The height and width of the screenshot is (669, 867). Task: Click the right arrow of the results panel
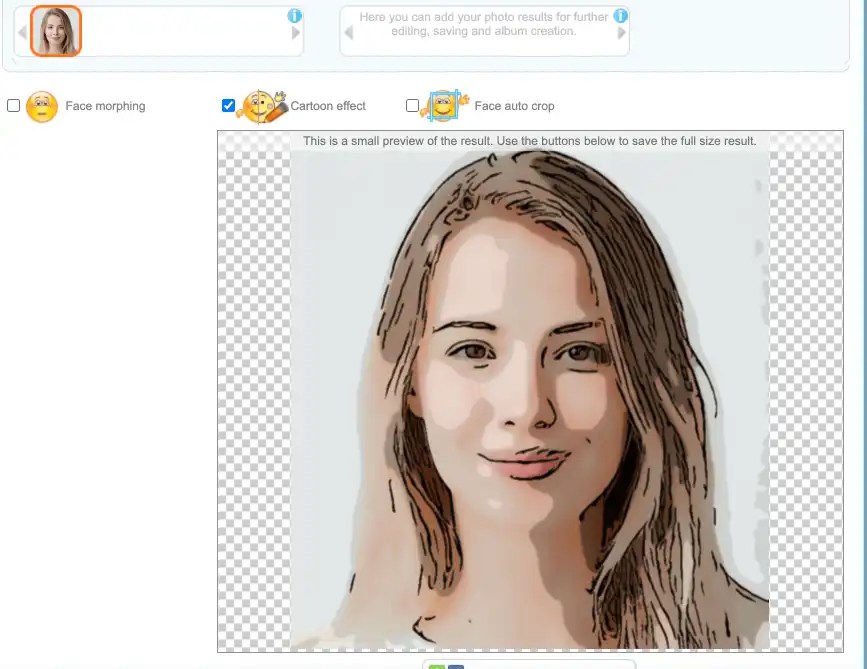(x=621, y=31)
